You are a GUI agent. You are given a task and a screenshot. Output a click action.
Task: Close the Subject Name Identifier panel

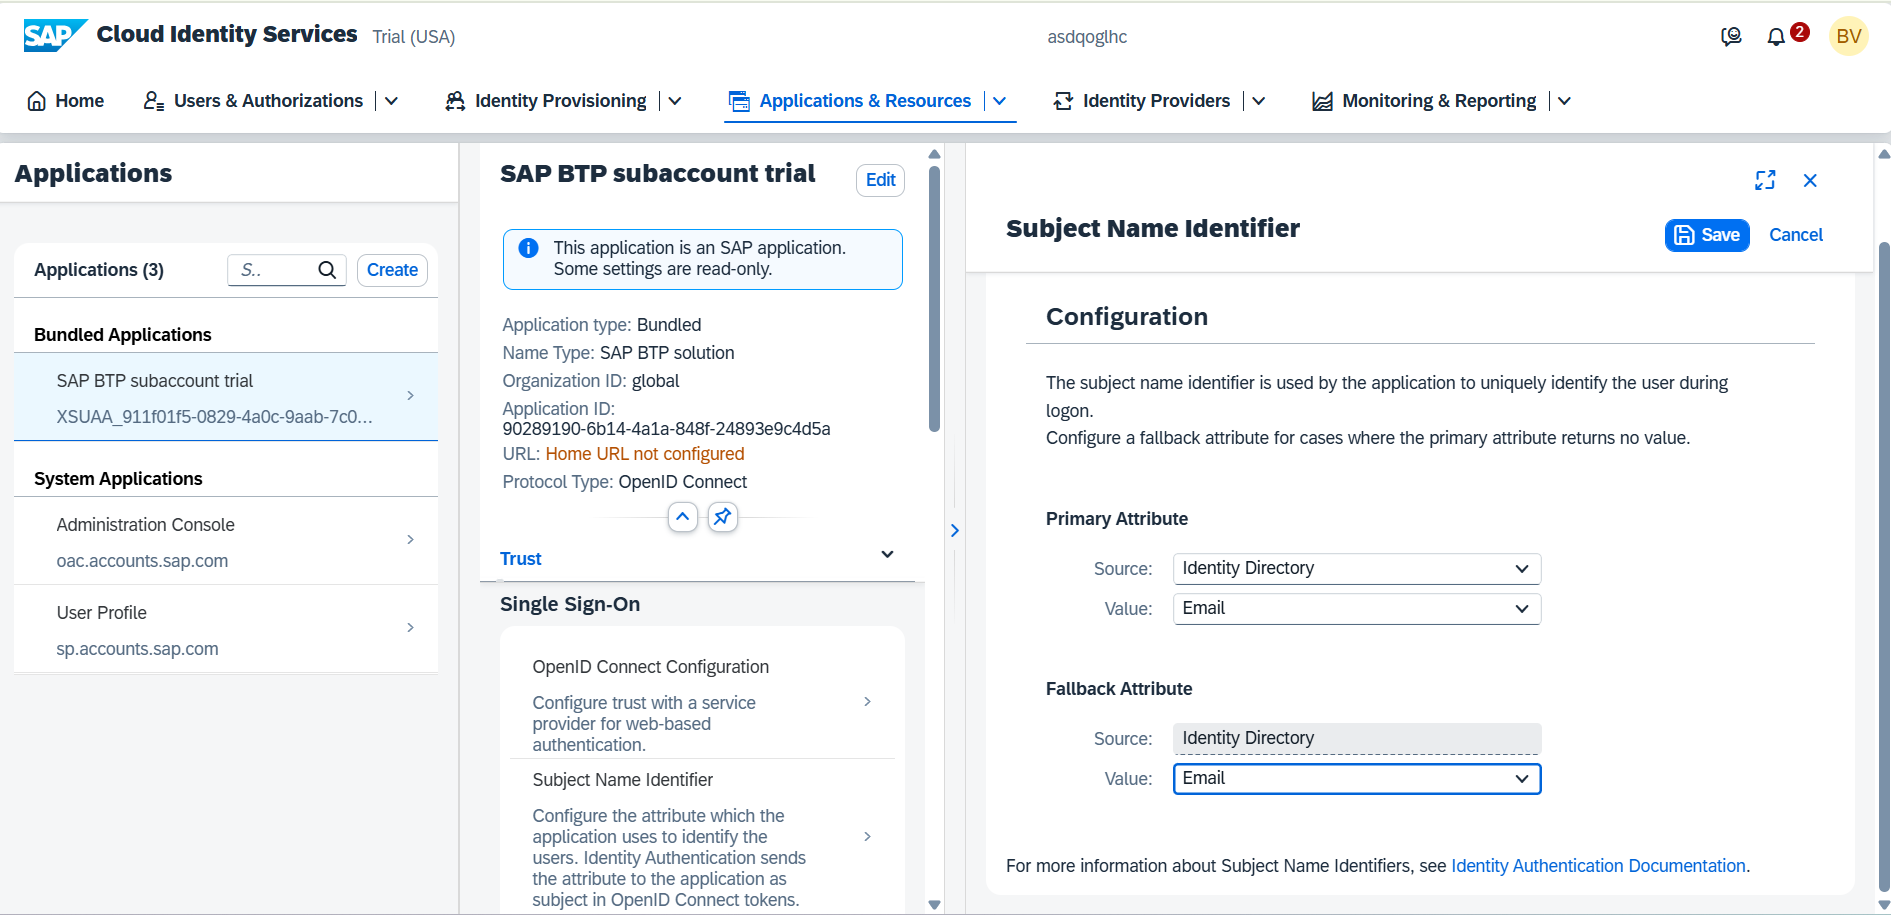click(1810, 180)
